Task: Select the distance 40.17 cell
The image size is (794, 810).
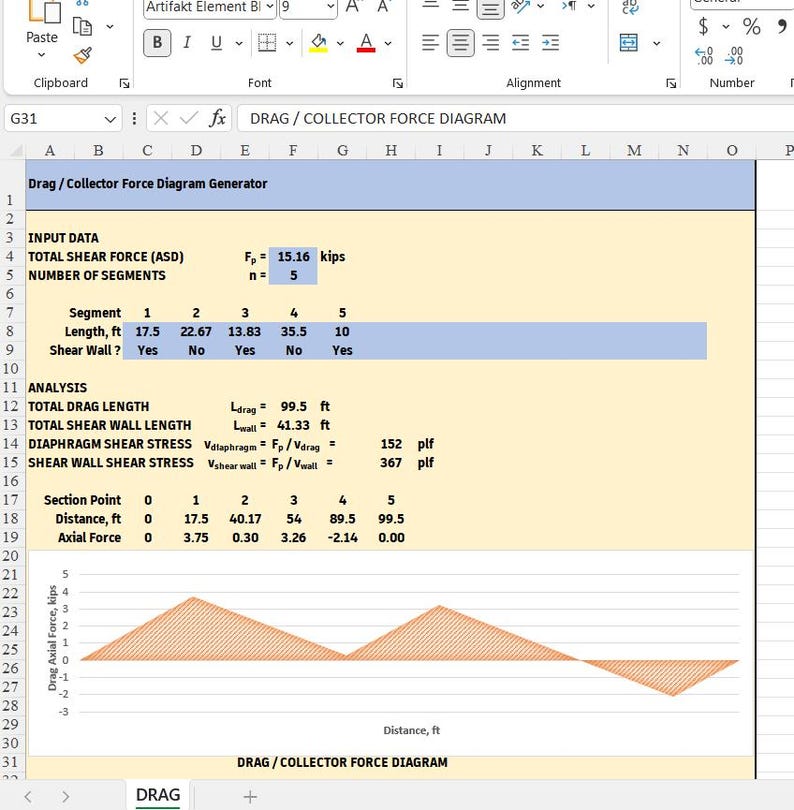Action: [x=245, y=519]
